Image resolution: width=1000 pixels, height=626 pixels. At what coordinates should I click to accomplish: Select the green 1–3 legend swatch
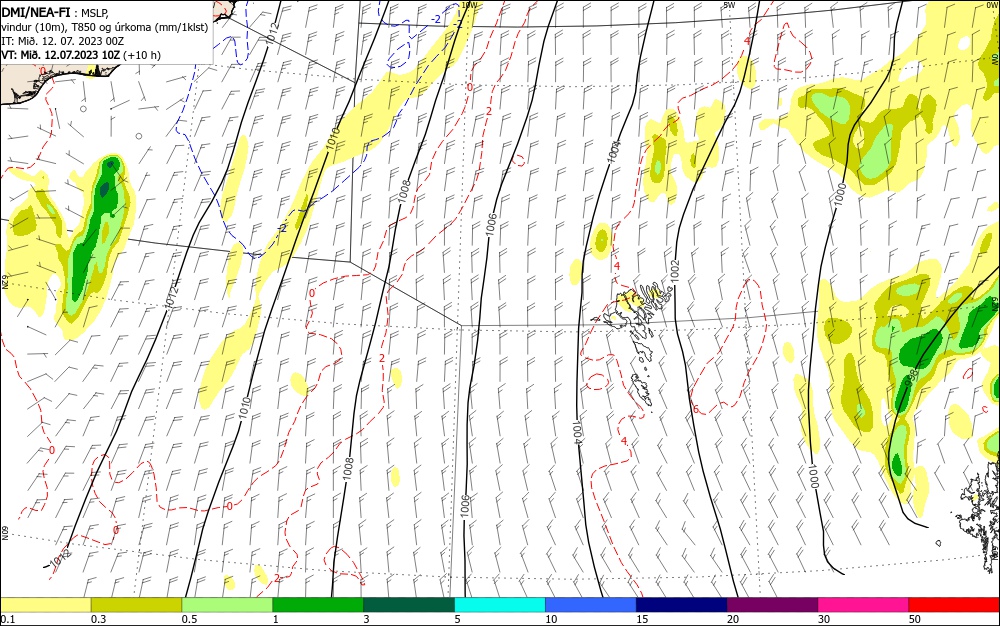pos(318,605)
